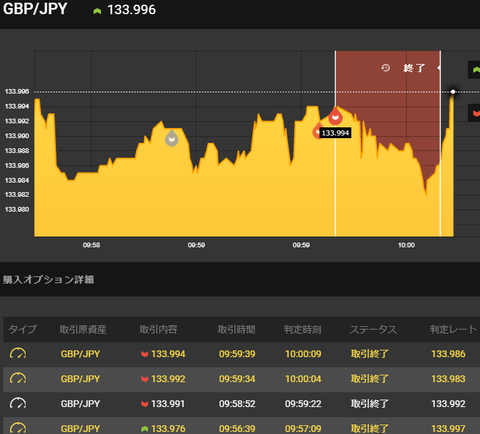Click the 判定時刻 column header
480x434 pixels.
click(x=303, y=329)
